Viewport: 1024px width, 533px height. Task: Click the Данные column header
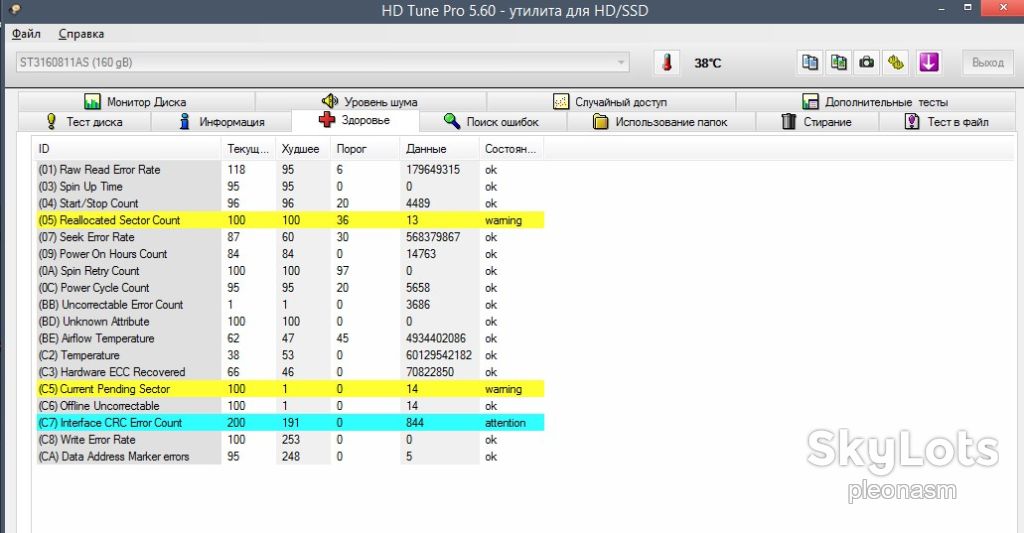click(x=440, y=149)
